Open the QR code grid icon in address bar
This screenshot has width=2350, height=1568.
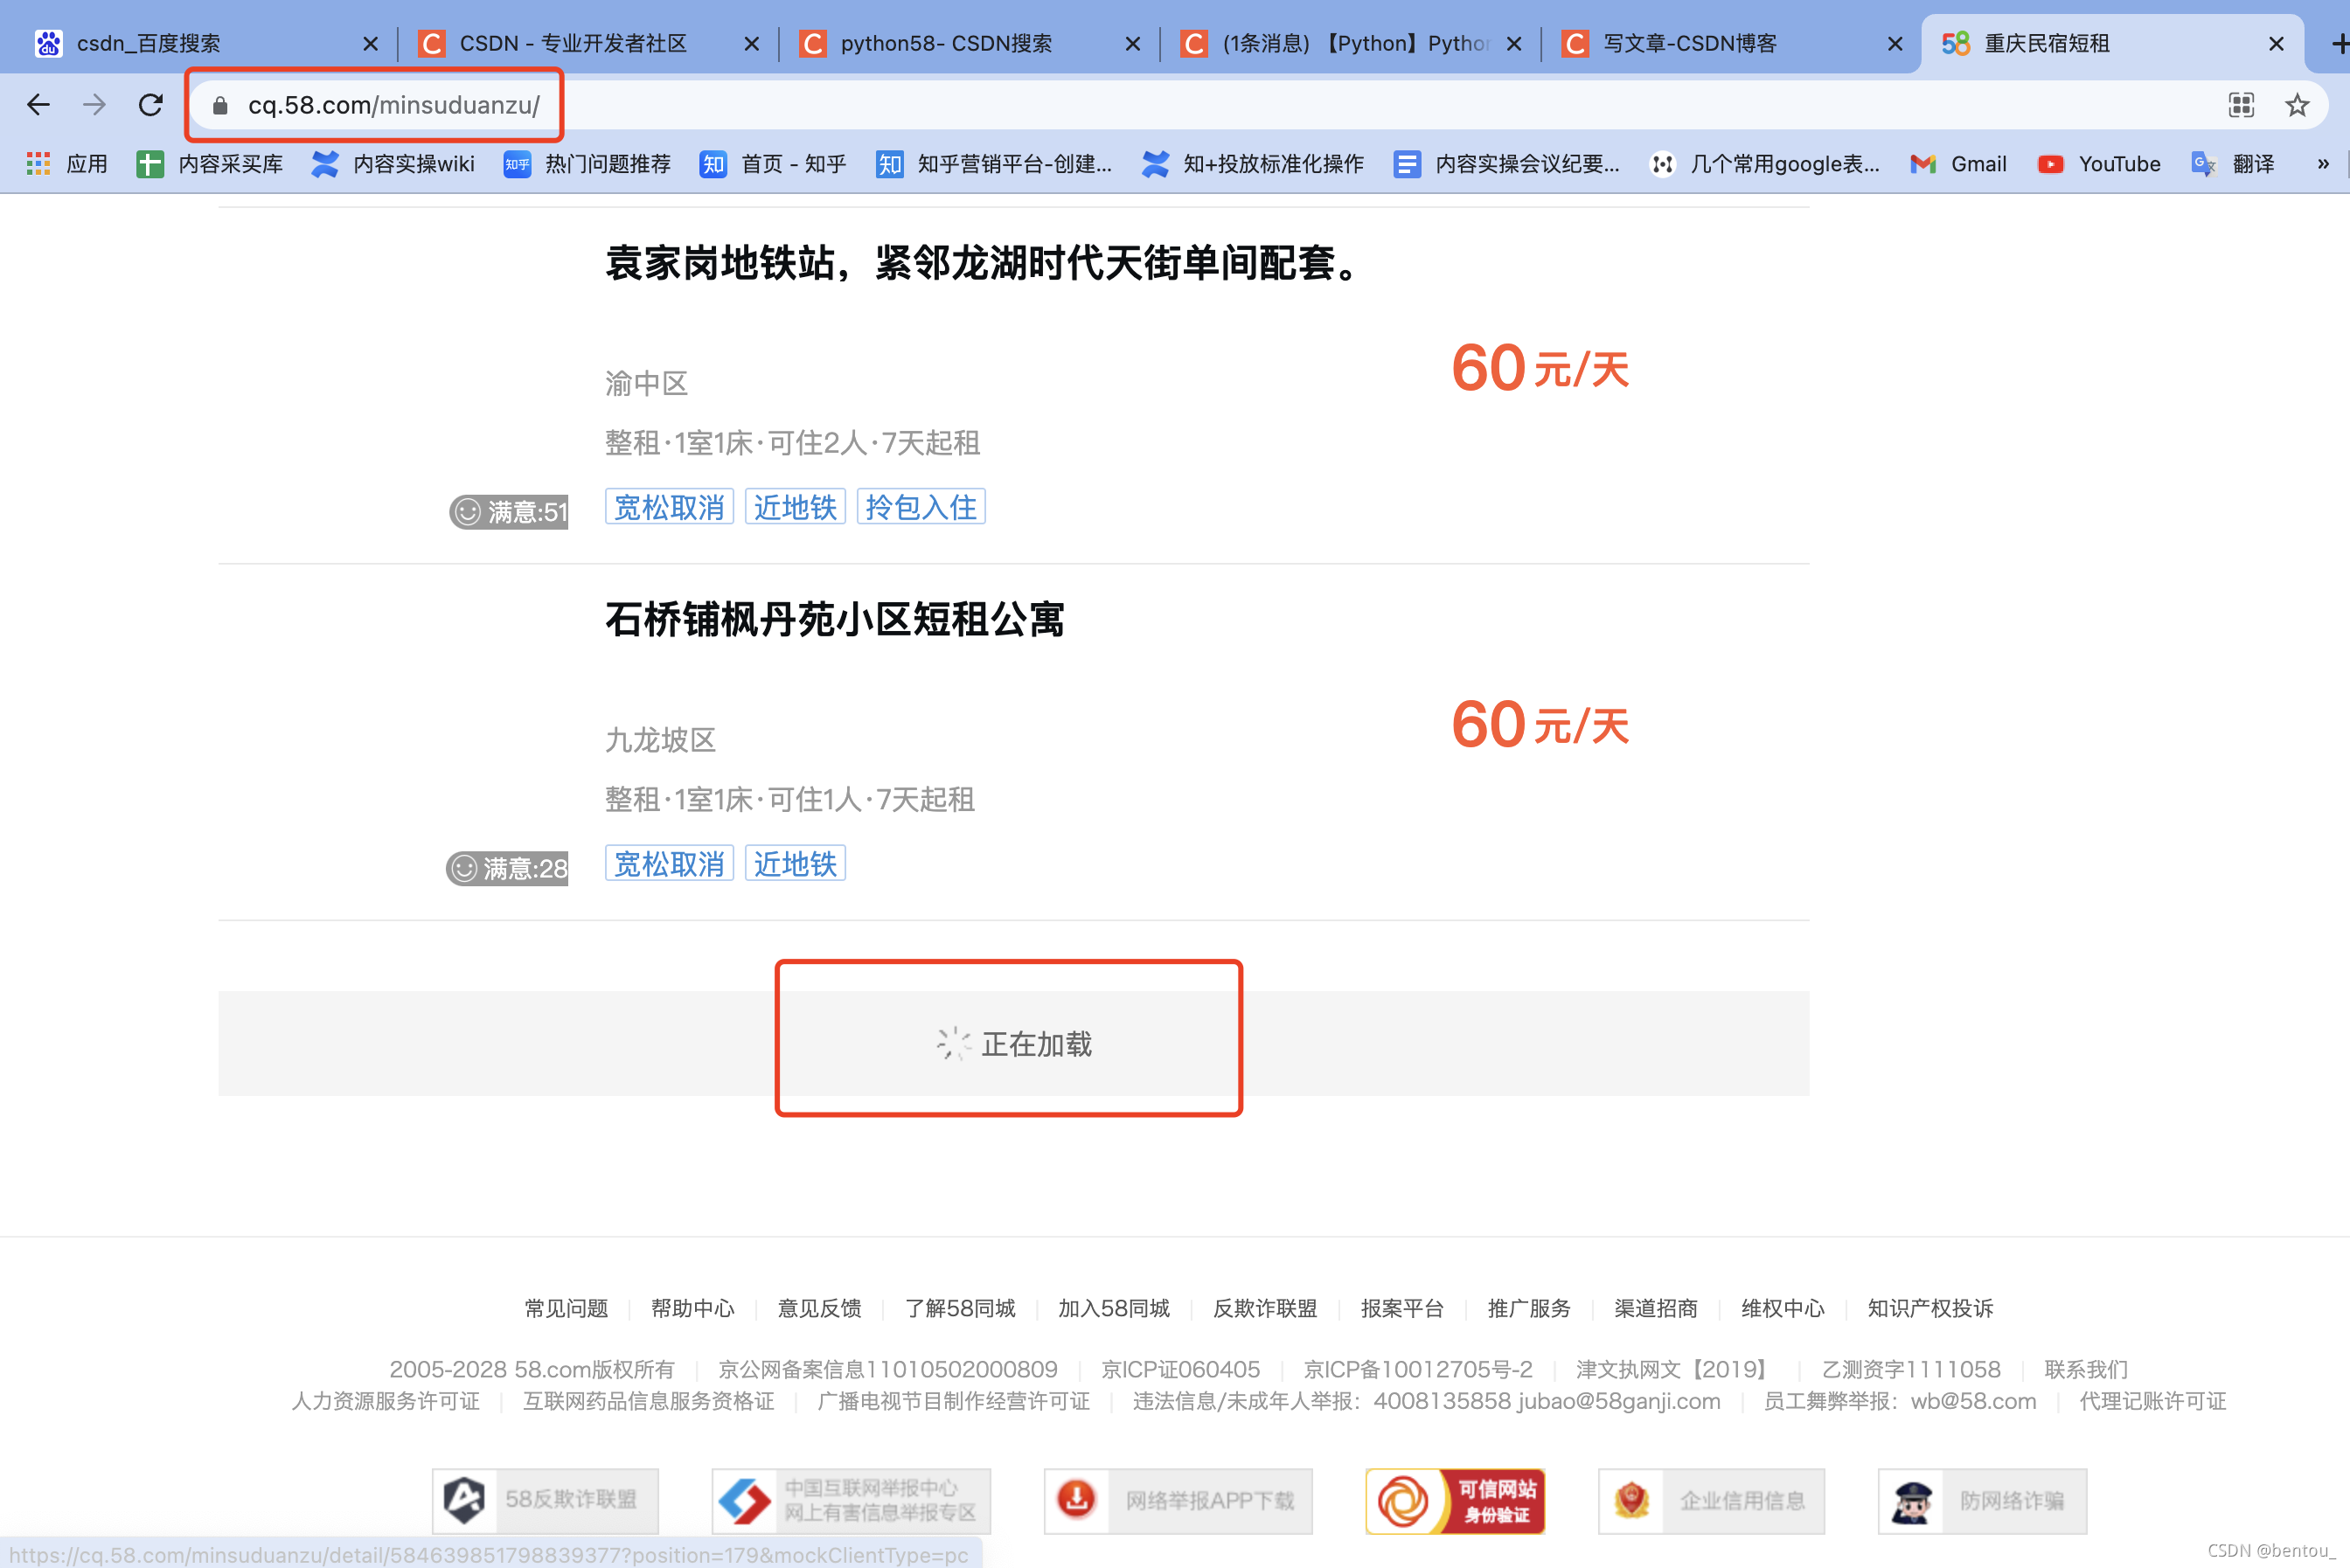[x=2241, y=105]
